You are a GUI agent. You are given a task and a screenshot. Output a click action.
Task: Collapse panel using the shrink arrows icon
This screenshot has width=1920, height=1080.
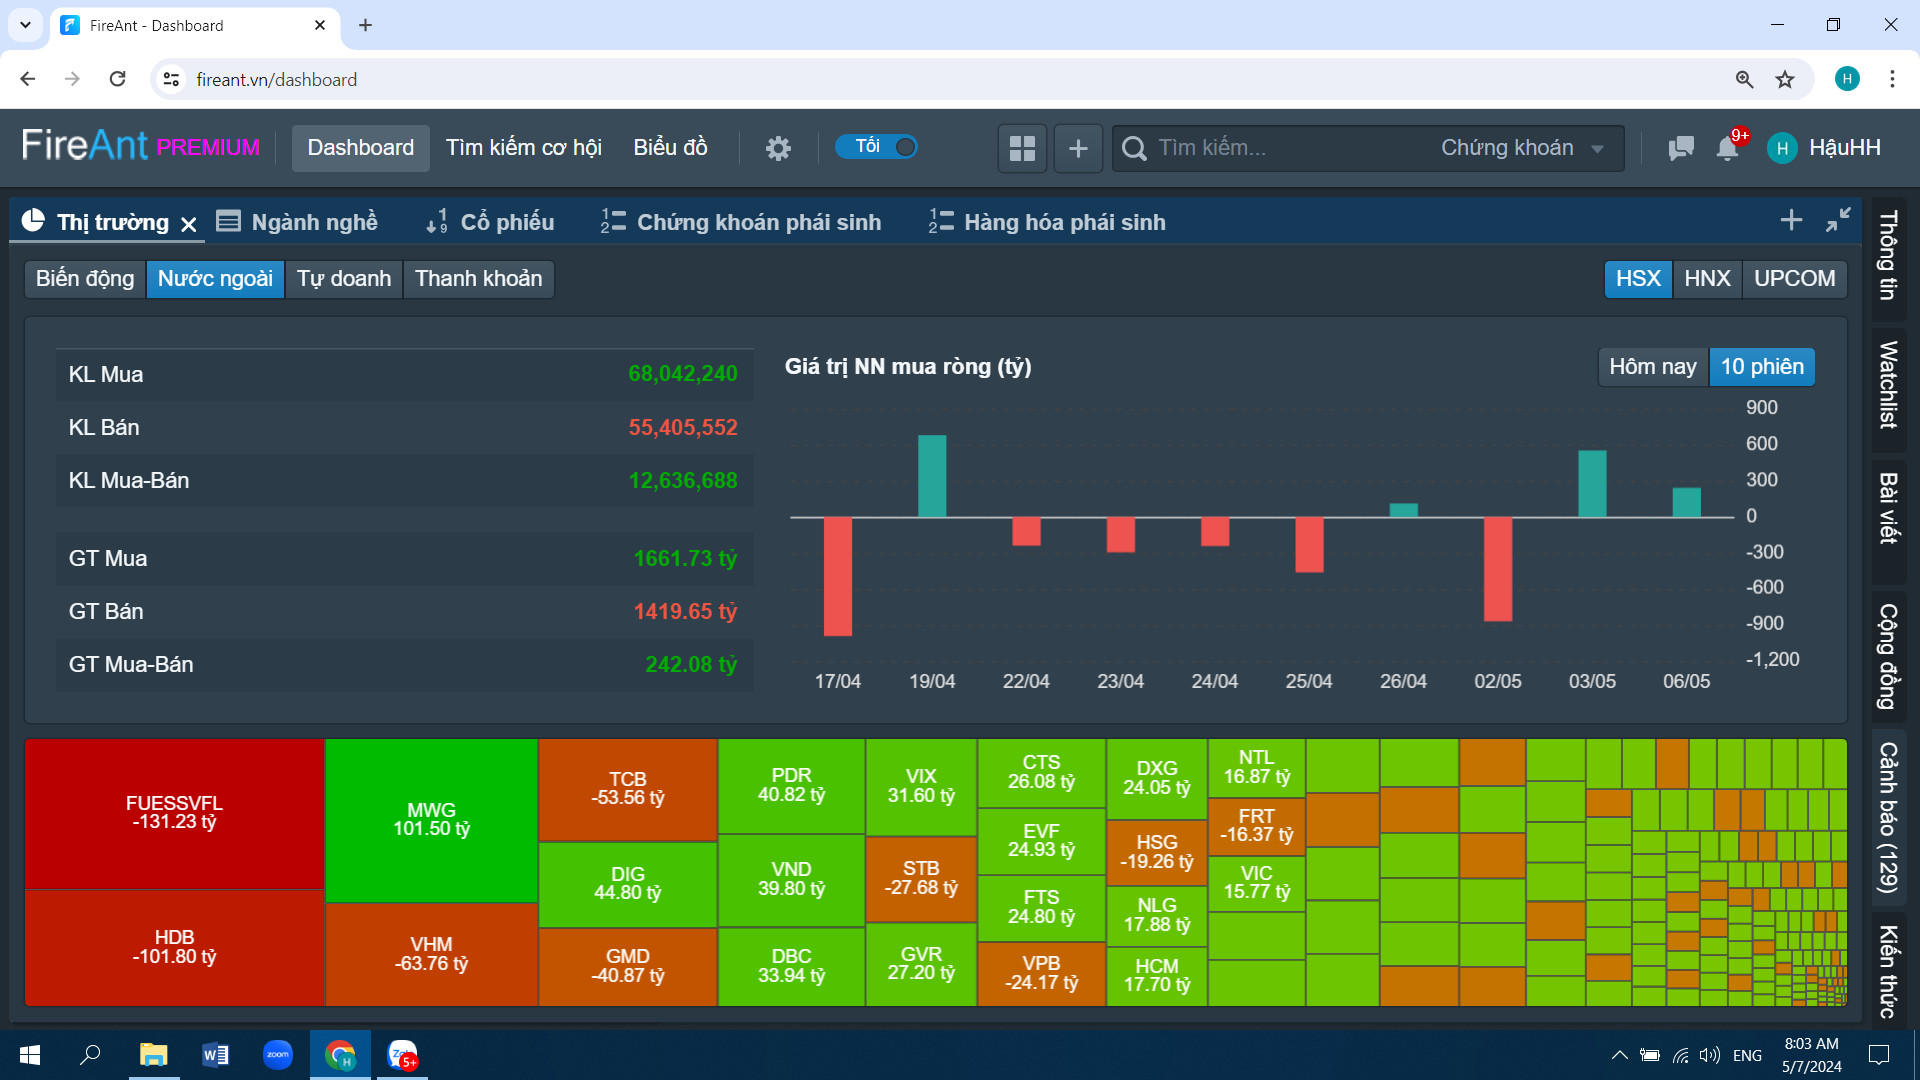1838,220
